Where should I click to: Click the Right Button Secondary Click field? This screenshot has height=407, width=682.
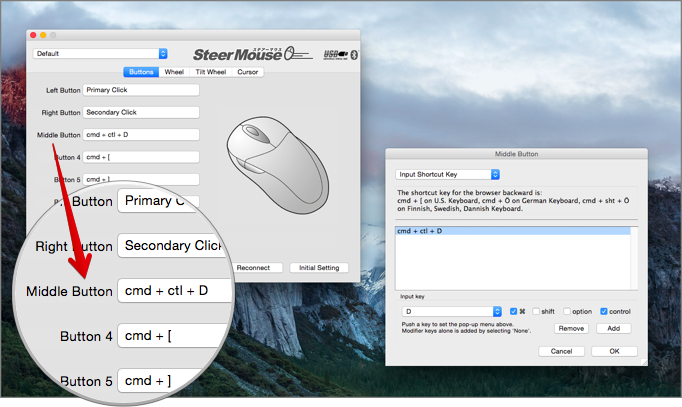(141, 112)
